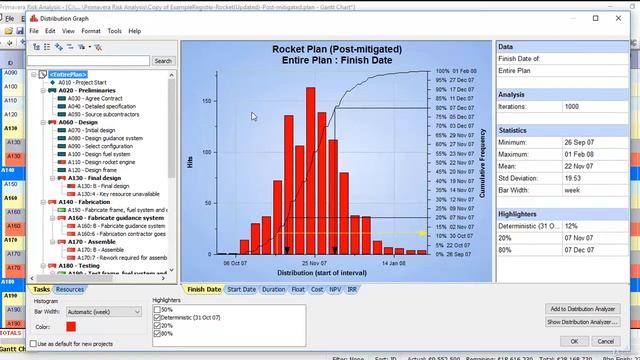Click the task filter toolbar icon

coord(81,47)
